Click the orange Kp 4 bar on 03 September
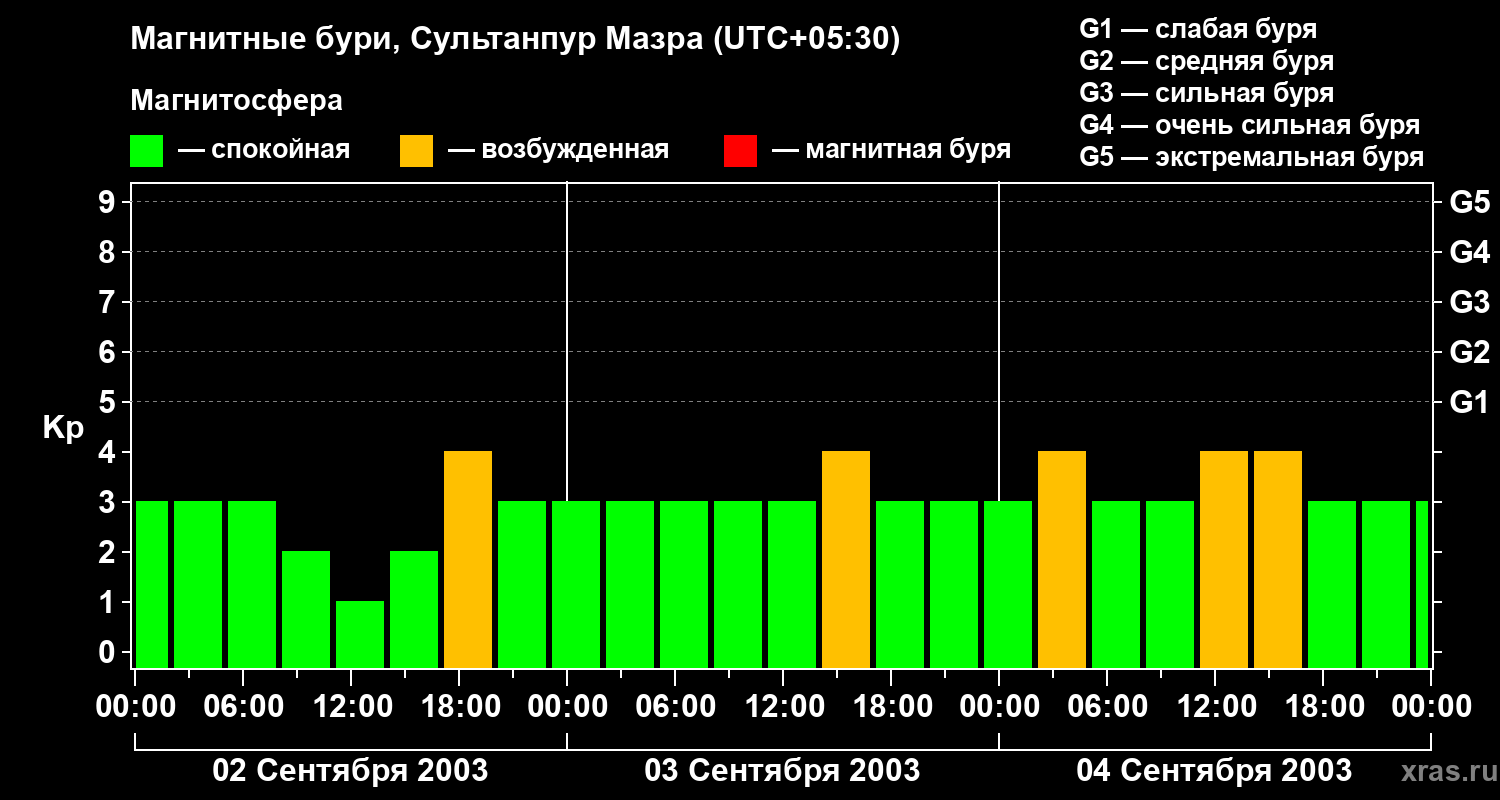Screen dimensions: 1500x800 (x=846, y=560)
